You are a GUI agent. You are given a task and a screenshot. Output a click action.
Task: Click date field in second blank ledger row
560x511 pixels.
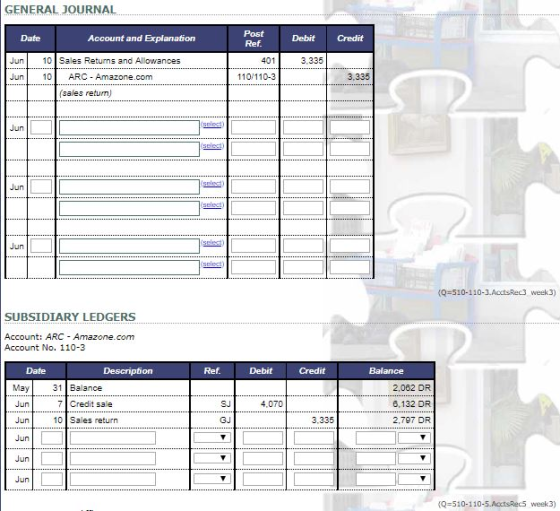[52, 459]
